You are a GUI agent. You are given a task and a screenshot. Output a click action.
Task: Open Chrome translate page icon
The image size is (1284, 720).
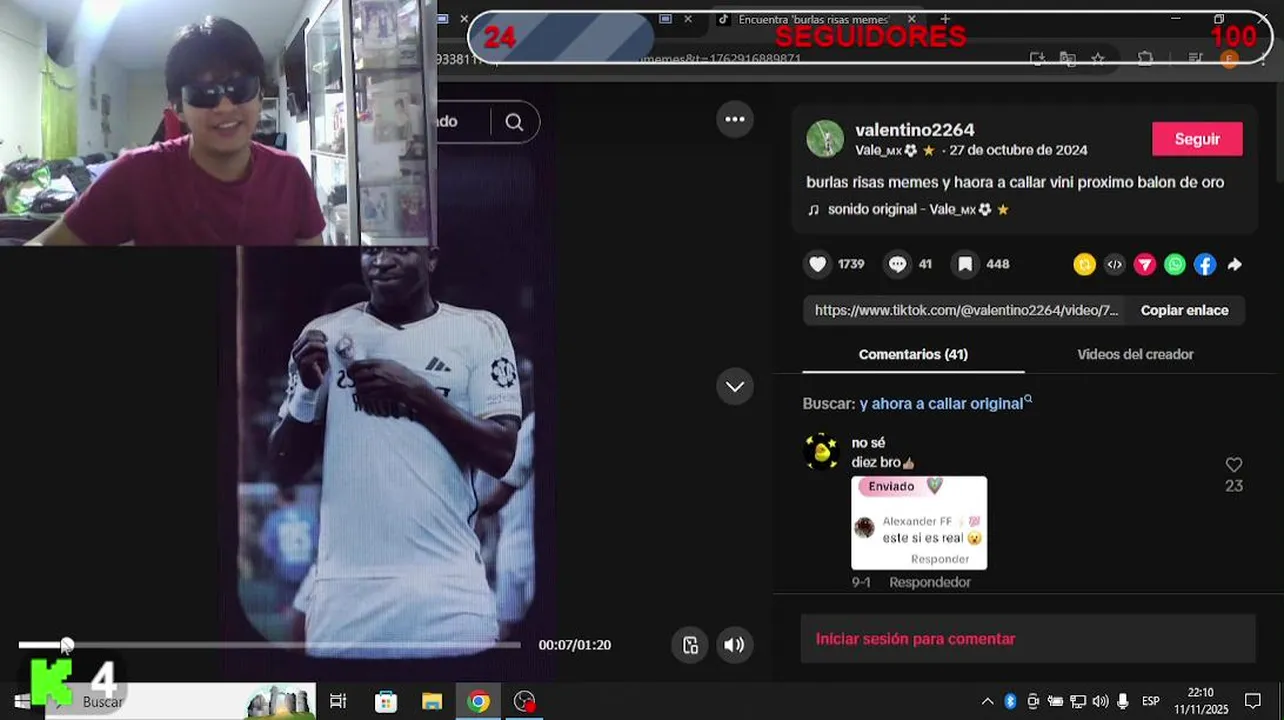[1068, 59]
